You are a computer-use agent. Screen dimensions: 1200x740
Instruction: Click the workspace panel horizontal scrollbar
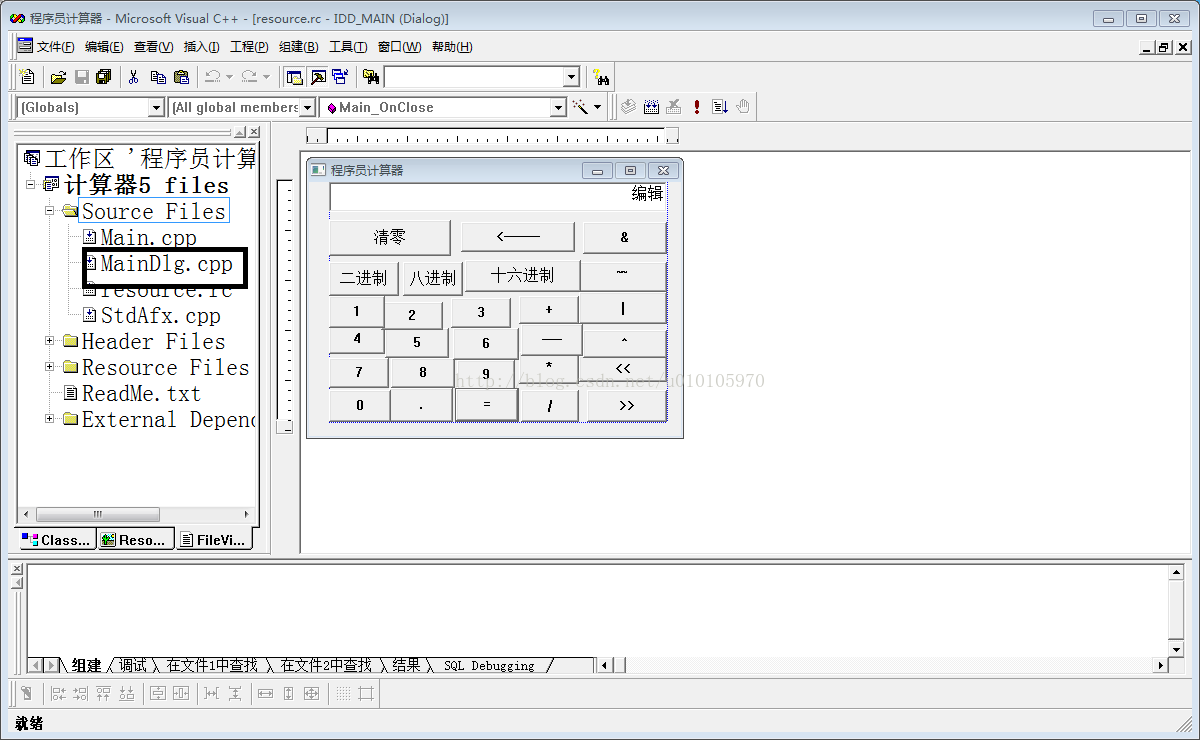pos(126,514)
